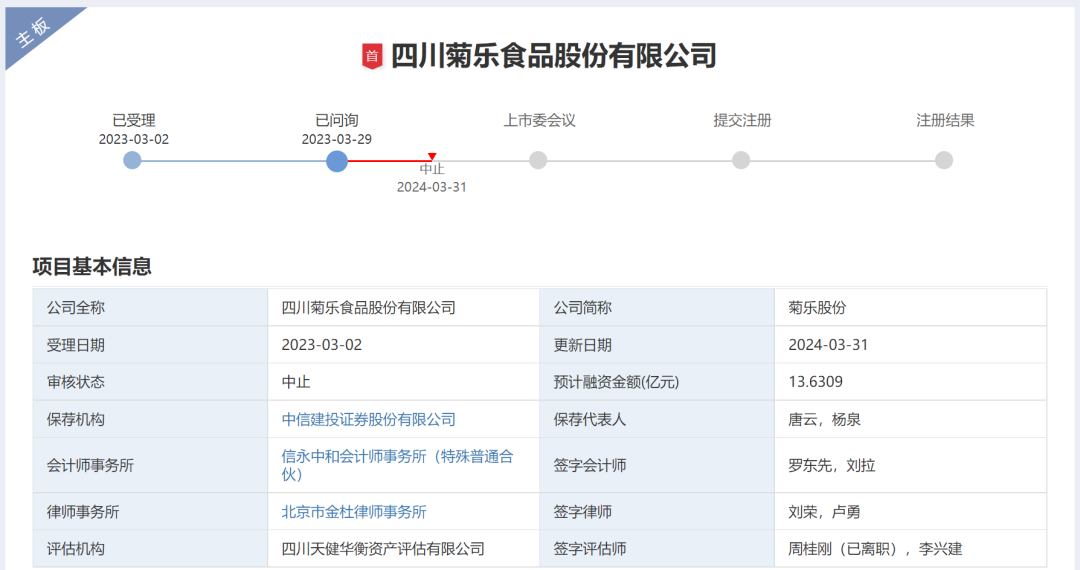
Task: Click the red 中止 triangle marker on timeline
Action: tap(432, 156)
